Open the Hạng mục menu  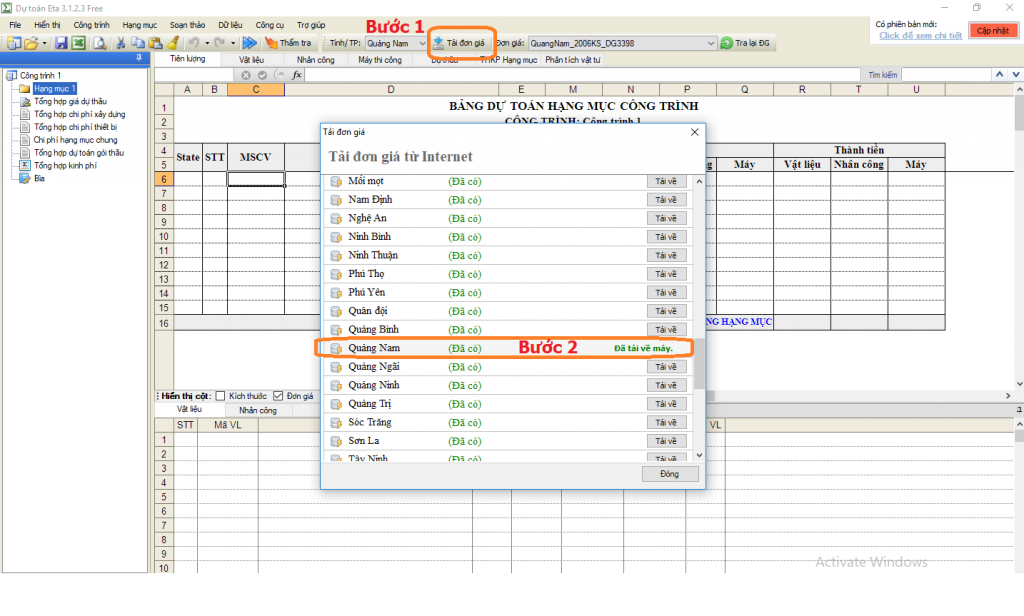(x=140, y=24)
